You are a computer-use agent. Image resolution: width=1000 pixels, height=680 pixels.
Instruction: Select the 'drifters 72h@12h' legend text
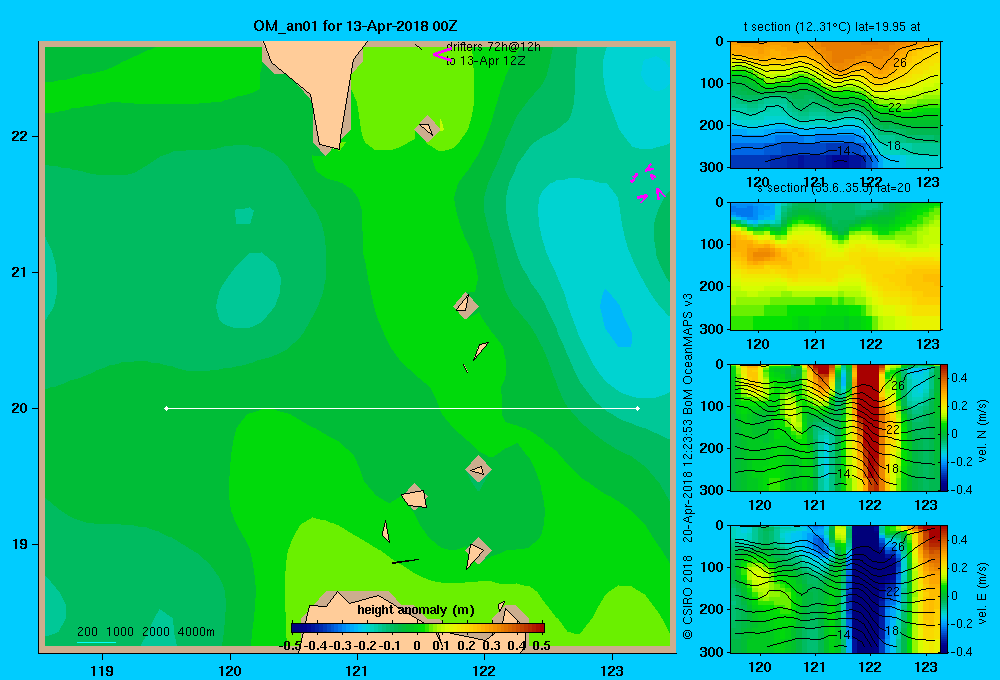pyautogui.click(x=493, y=47)
